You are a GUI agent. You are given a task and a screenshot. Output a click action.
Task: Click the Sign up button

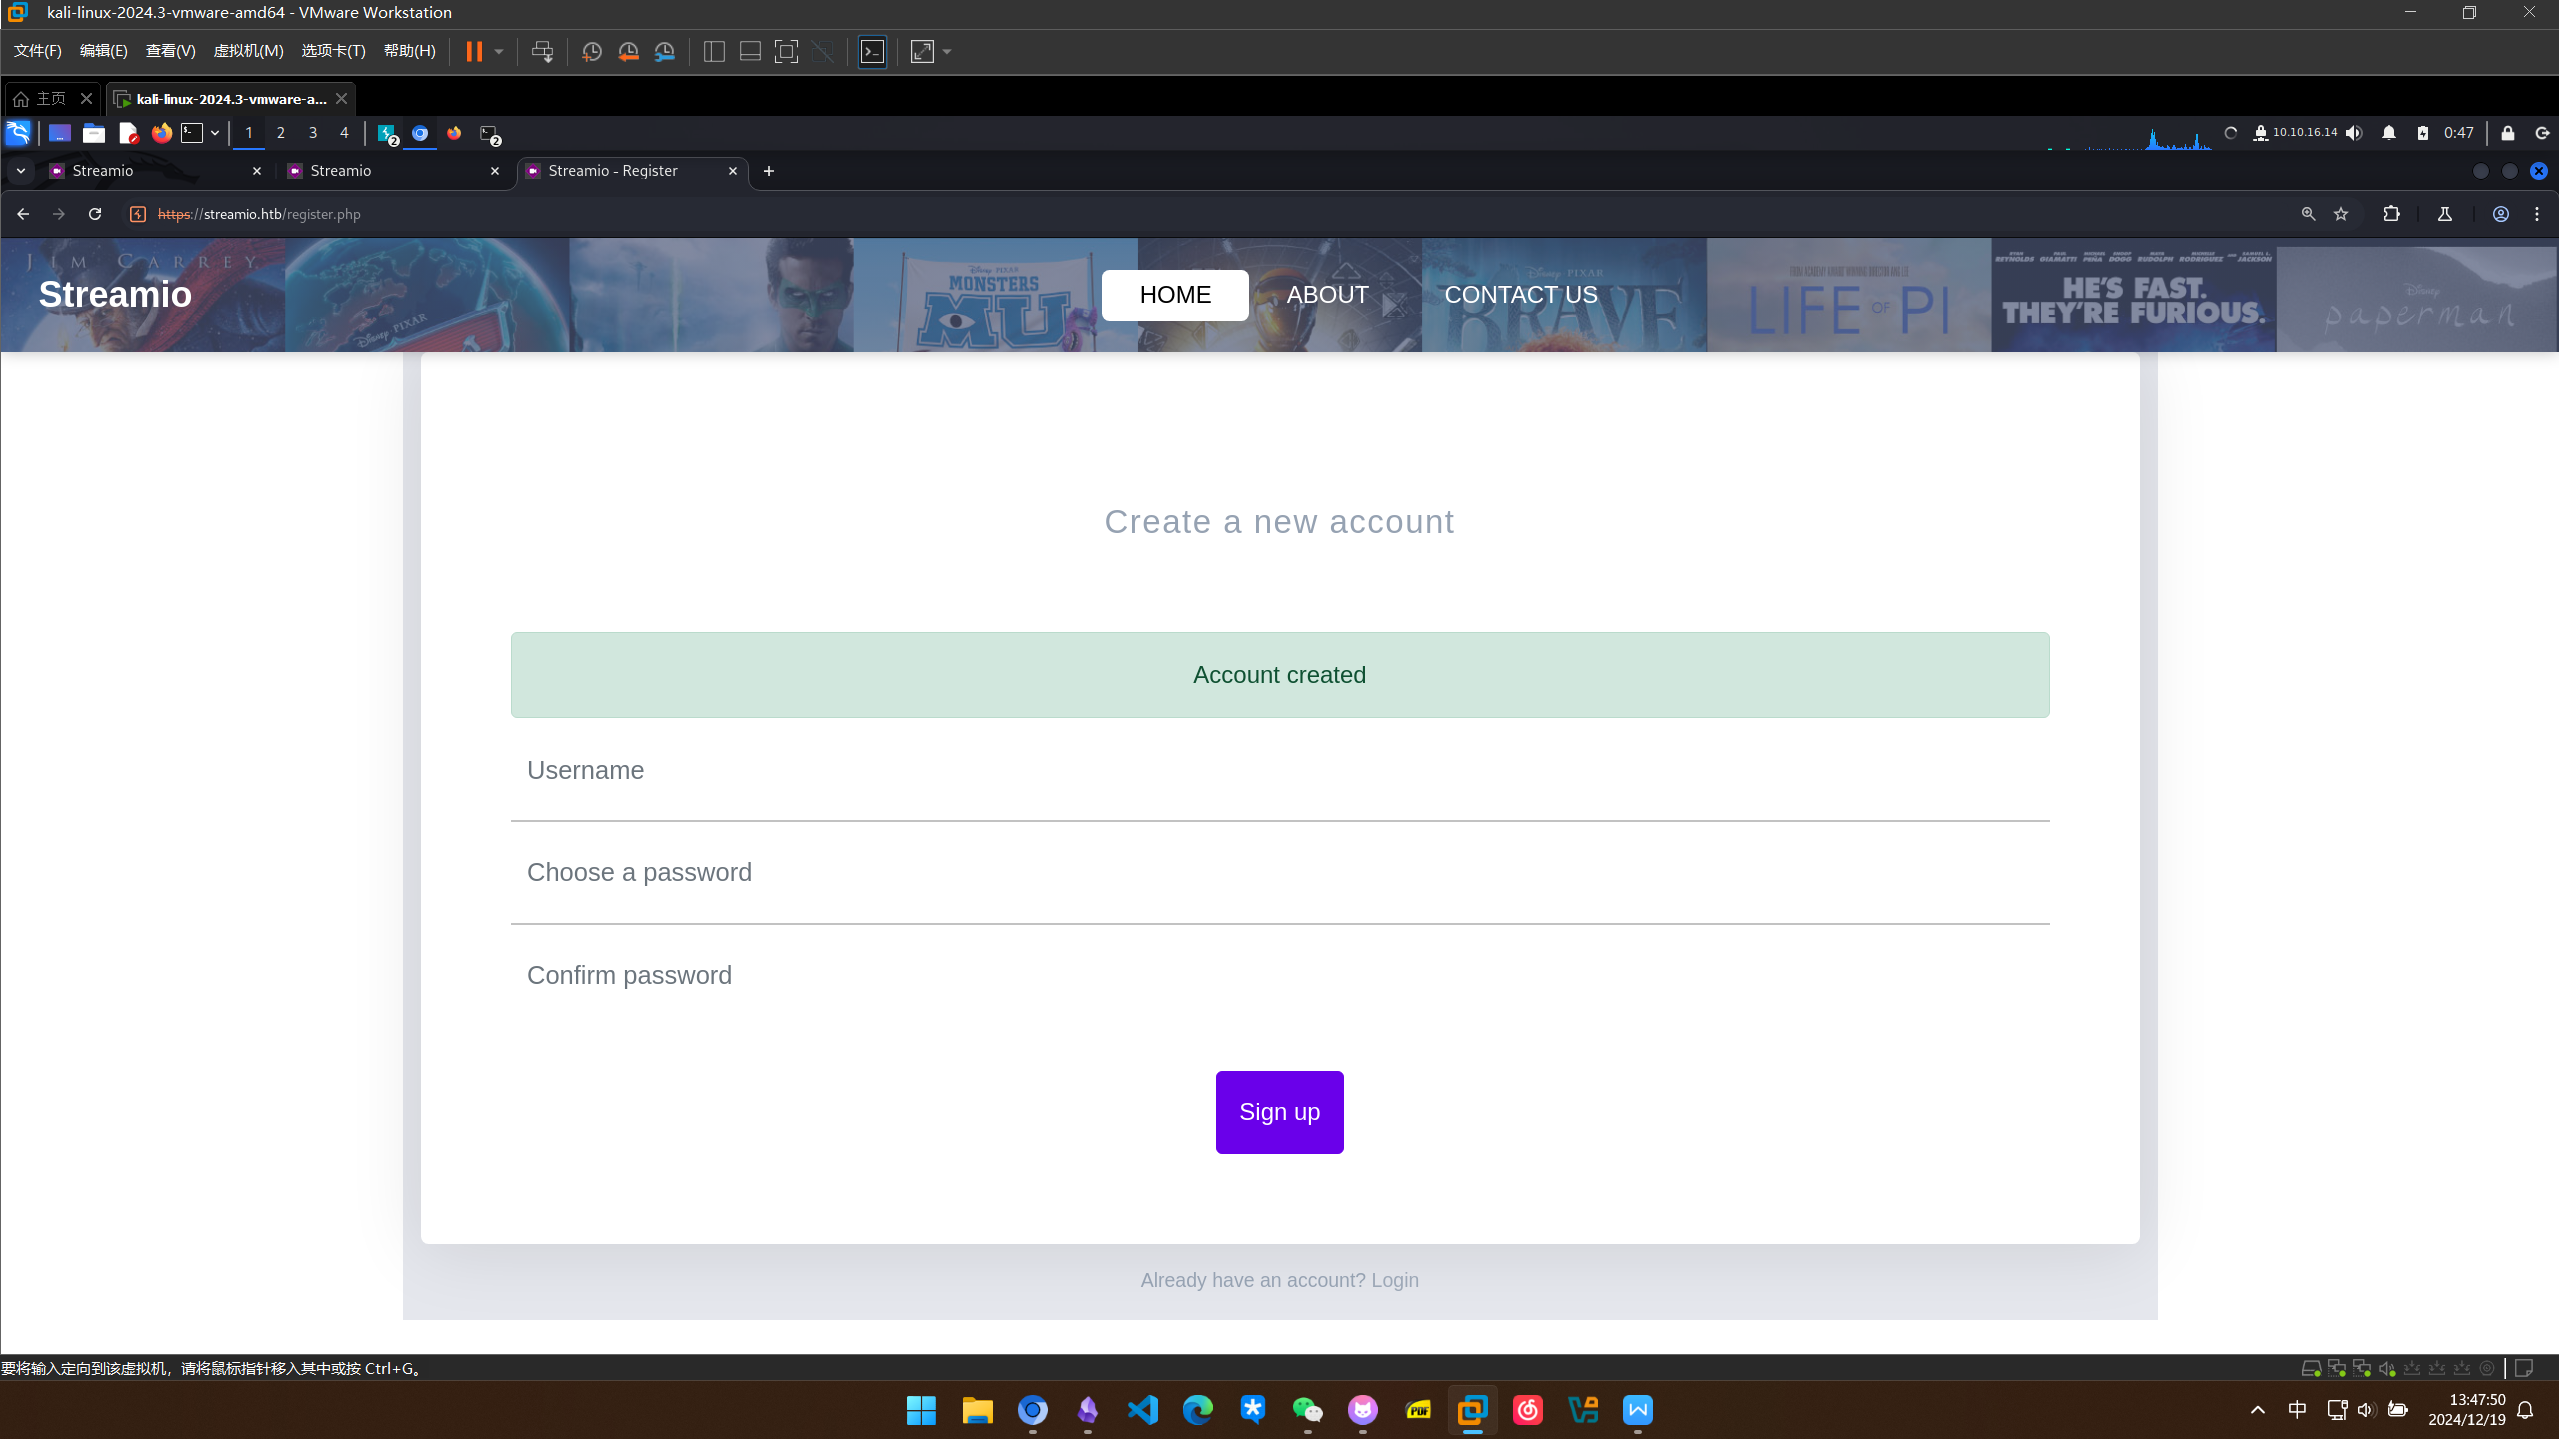[x=1279, y=1112]
